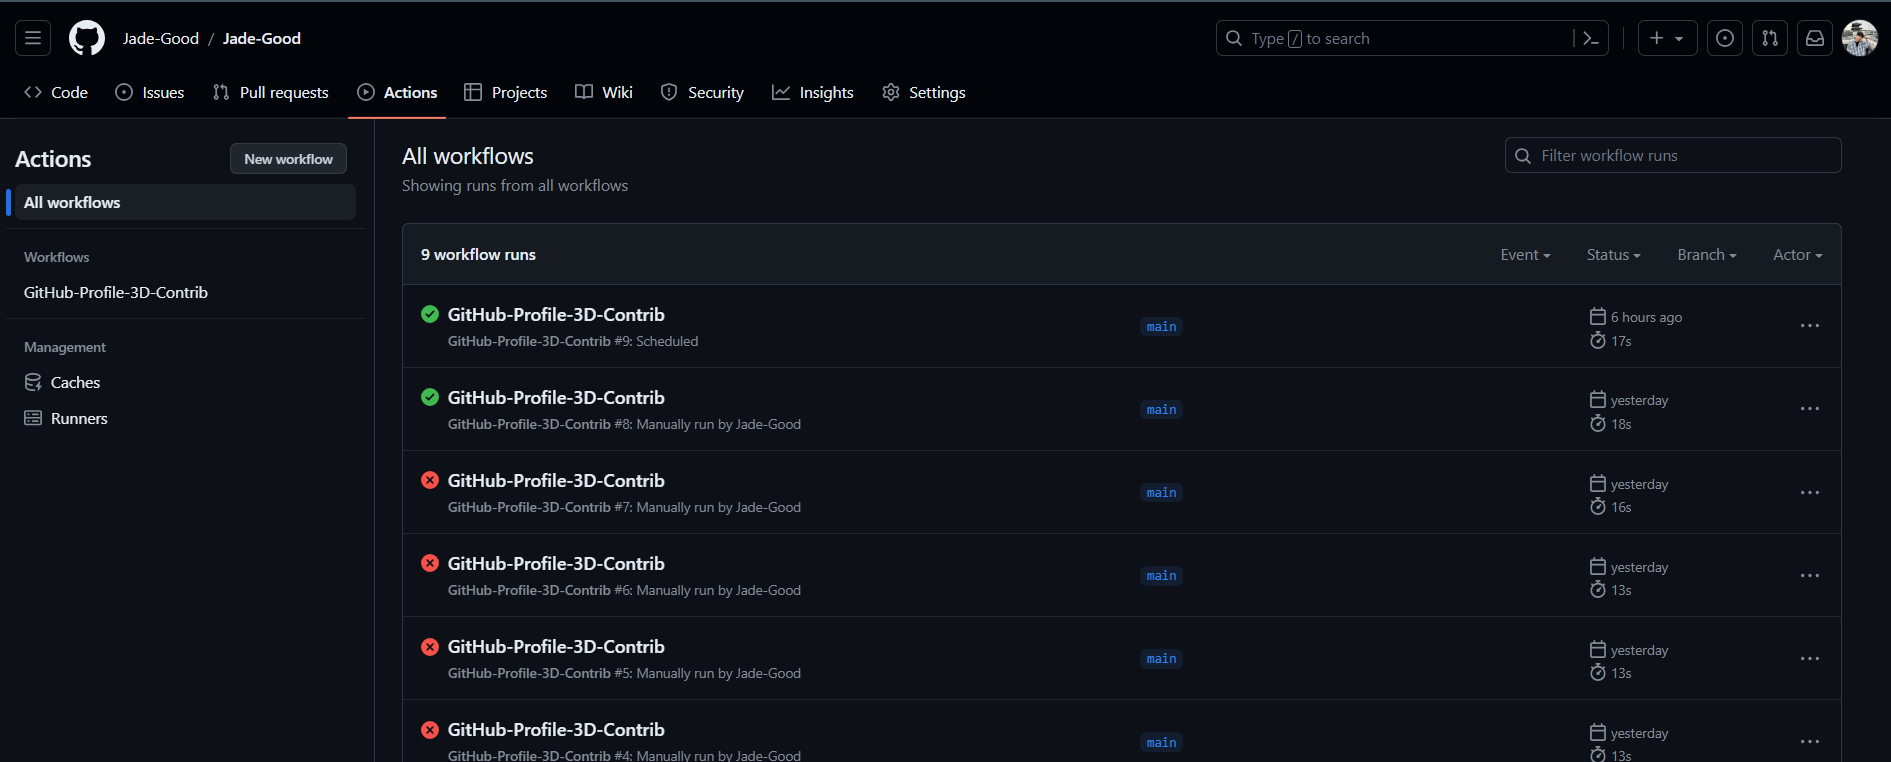Open run #4 workflow title link
Viewport: 1891px width, 762px height.
(556, 729)
